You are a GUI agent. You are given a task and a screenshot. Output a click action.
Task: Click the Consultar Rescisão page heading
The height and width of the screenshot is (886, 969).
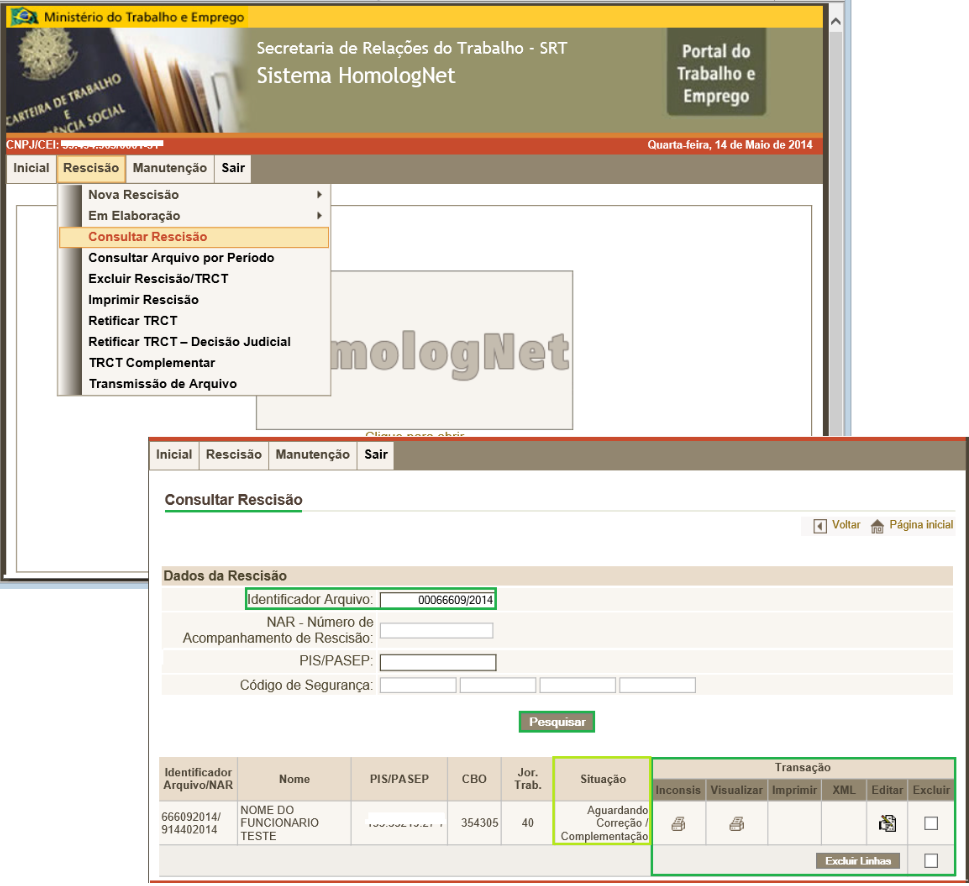coord(233,500)
